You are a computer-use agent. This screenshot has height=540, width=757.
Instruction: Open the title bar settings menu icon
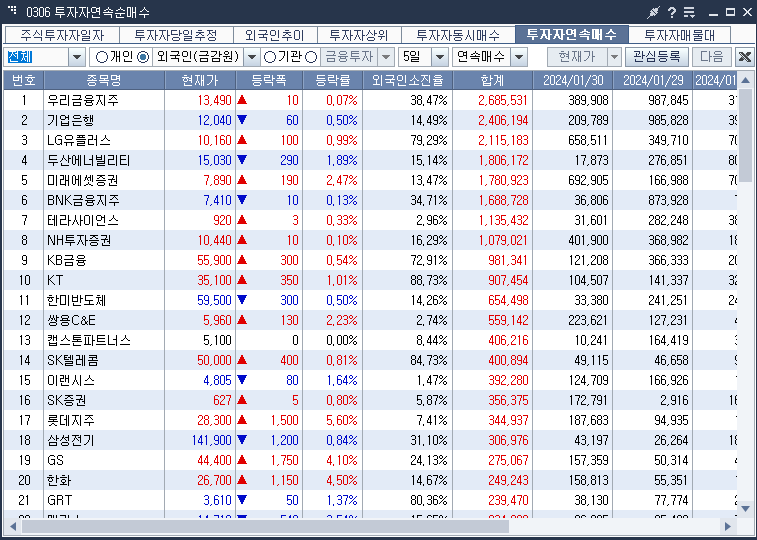click(689, 13)
